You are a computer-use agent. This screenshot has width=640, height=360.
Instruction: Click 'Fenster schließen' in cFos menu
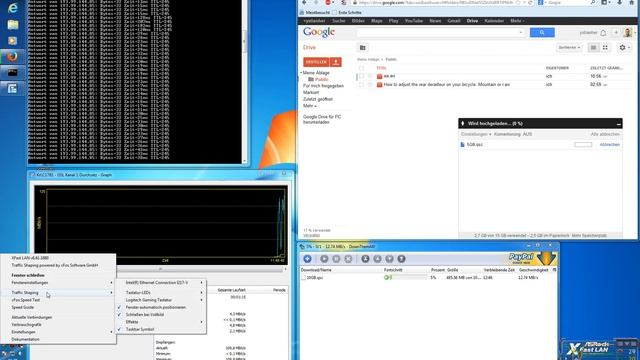28,275
